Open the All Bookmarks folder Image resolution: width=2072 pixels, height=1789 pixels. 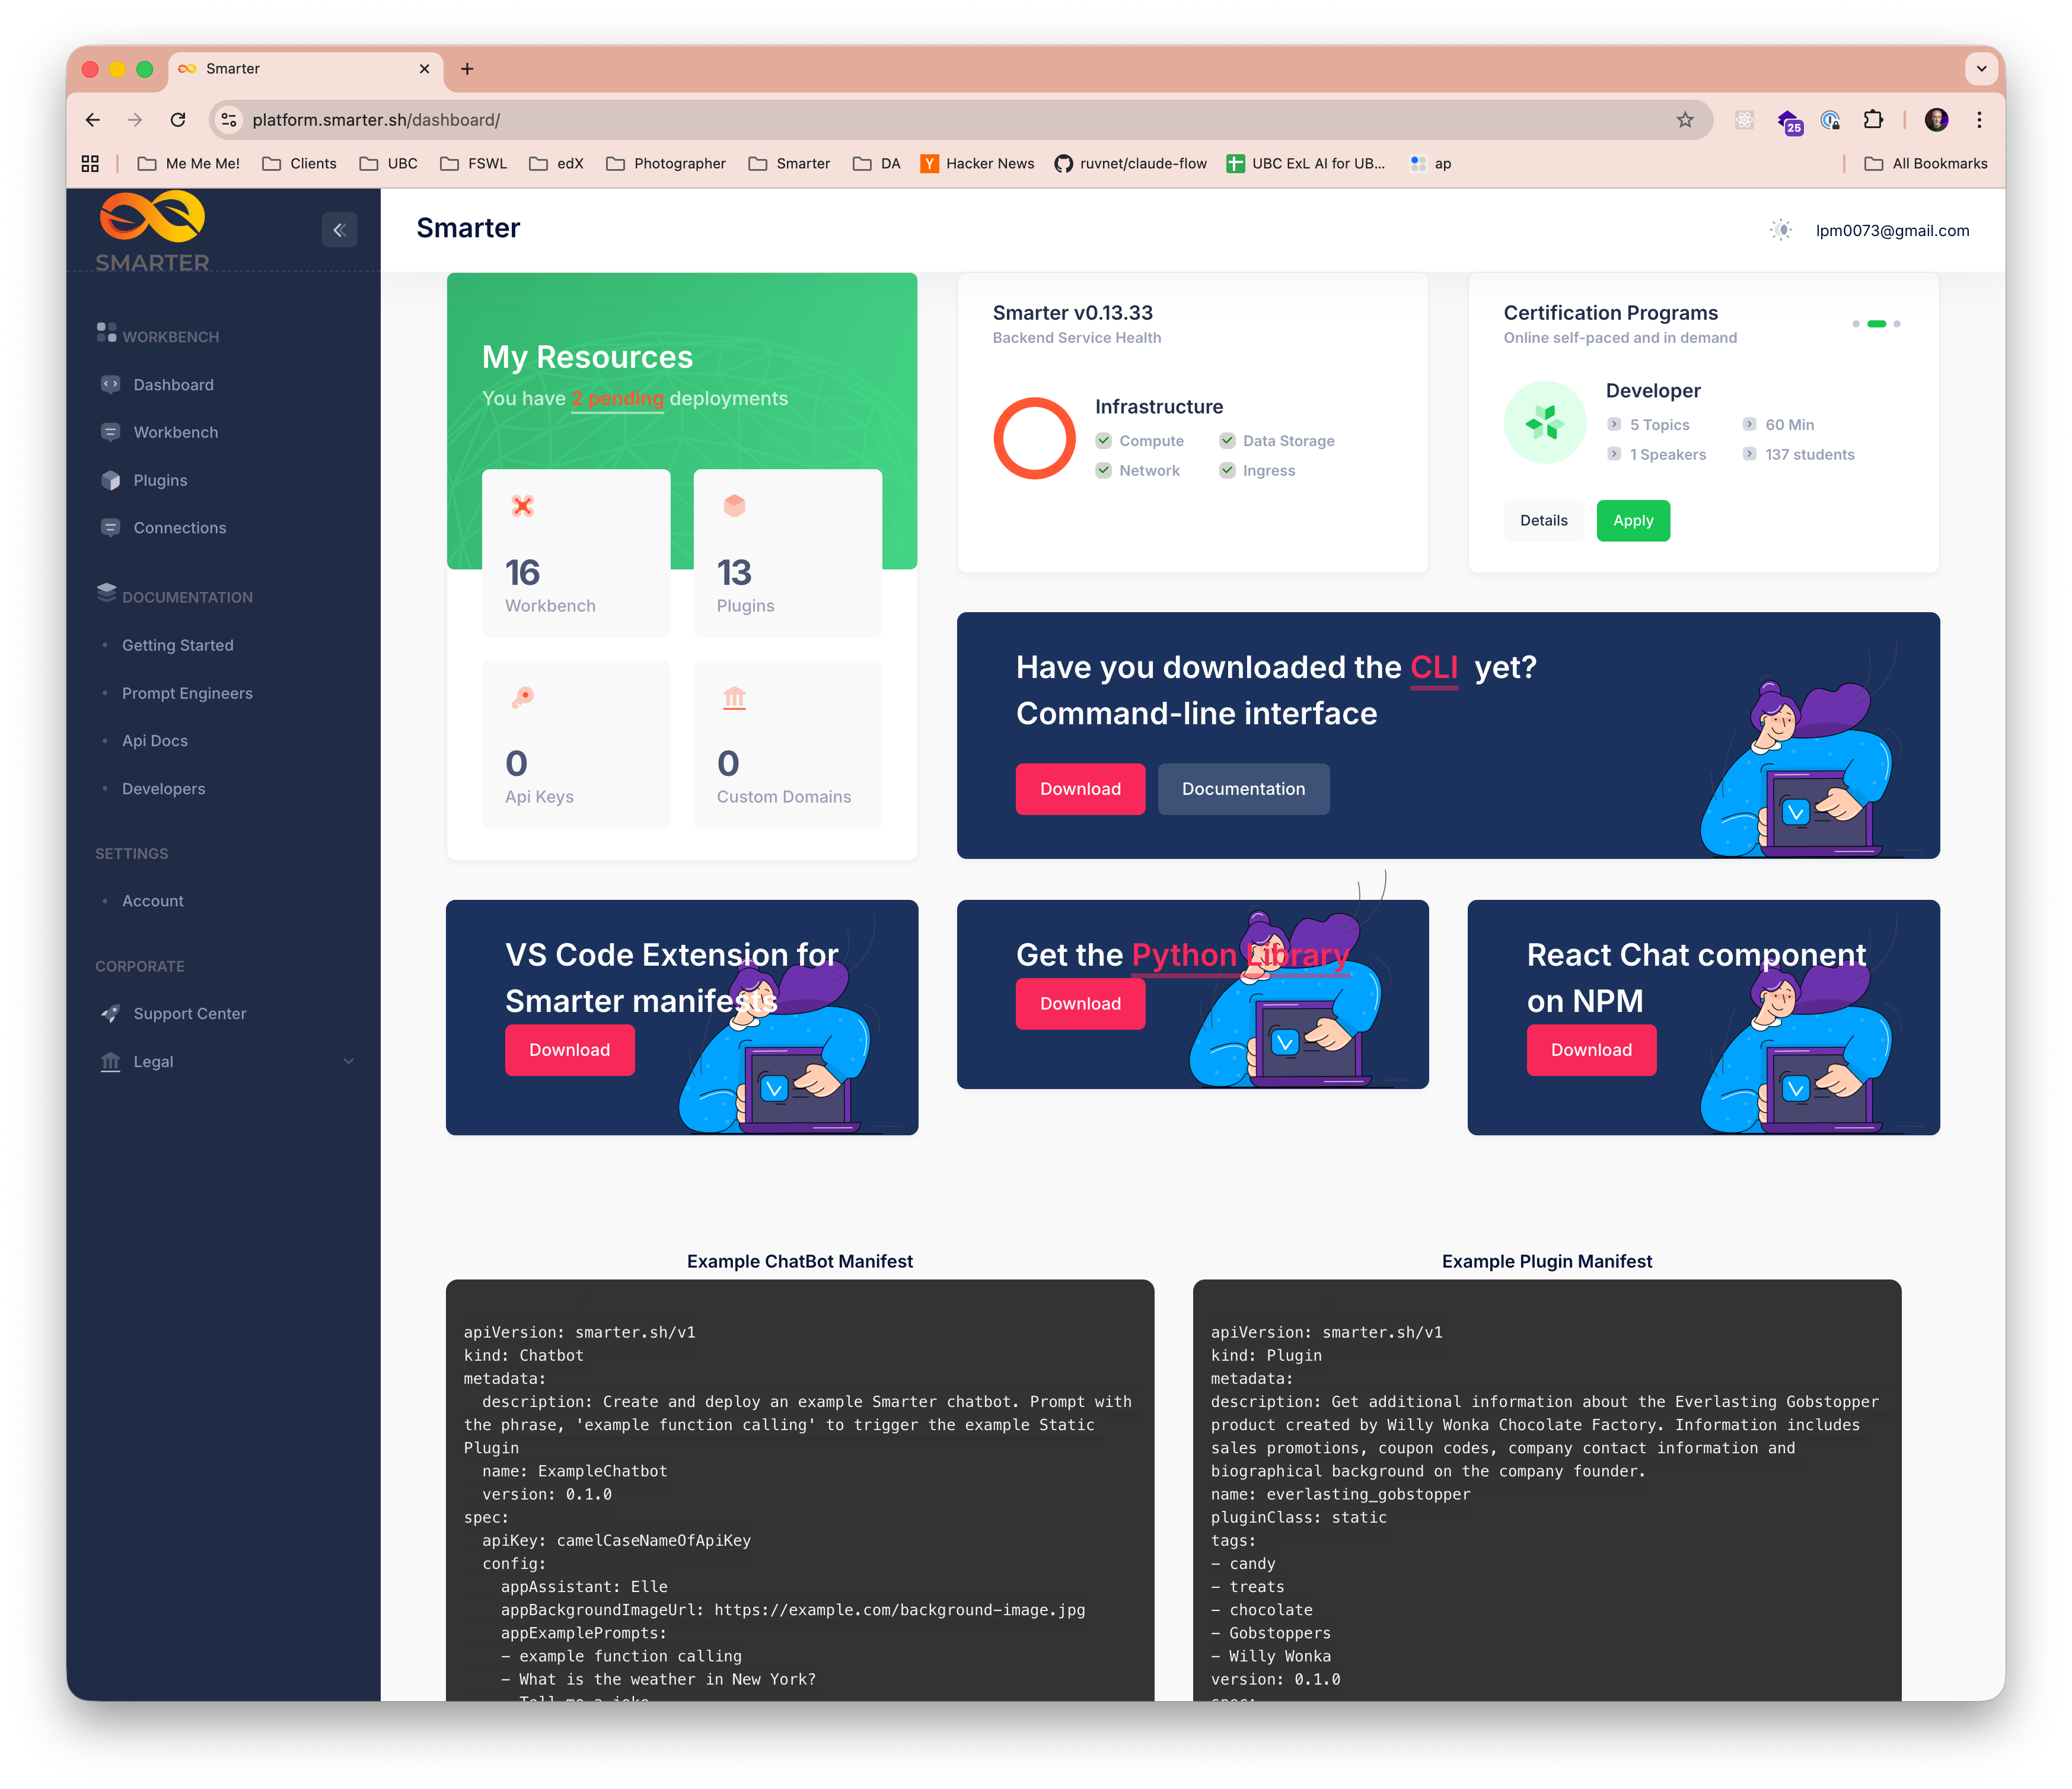click(1925, 163)
